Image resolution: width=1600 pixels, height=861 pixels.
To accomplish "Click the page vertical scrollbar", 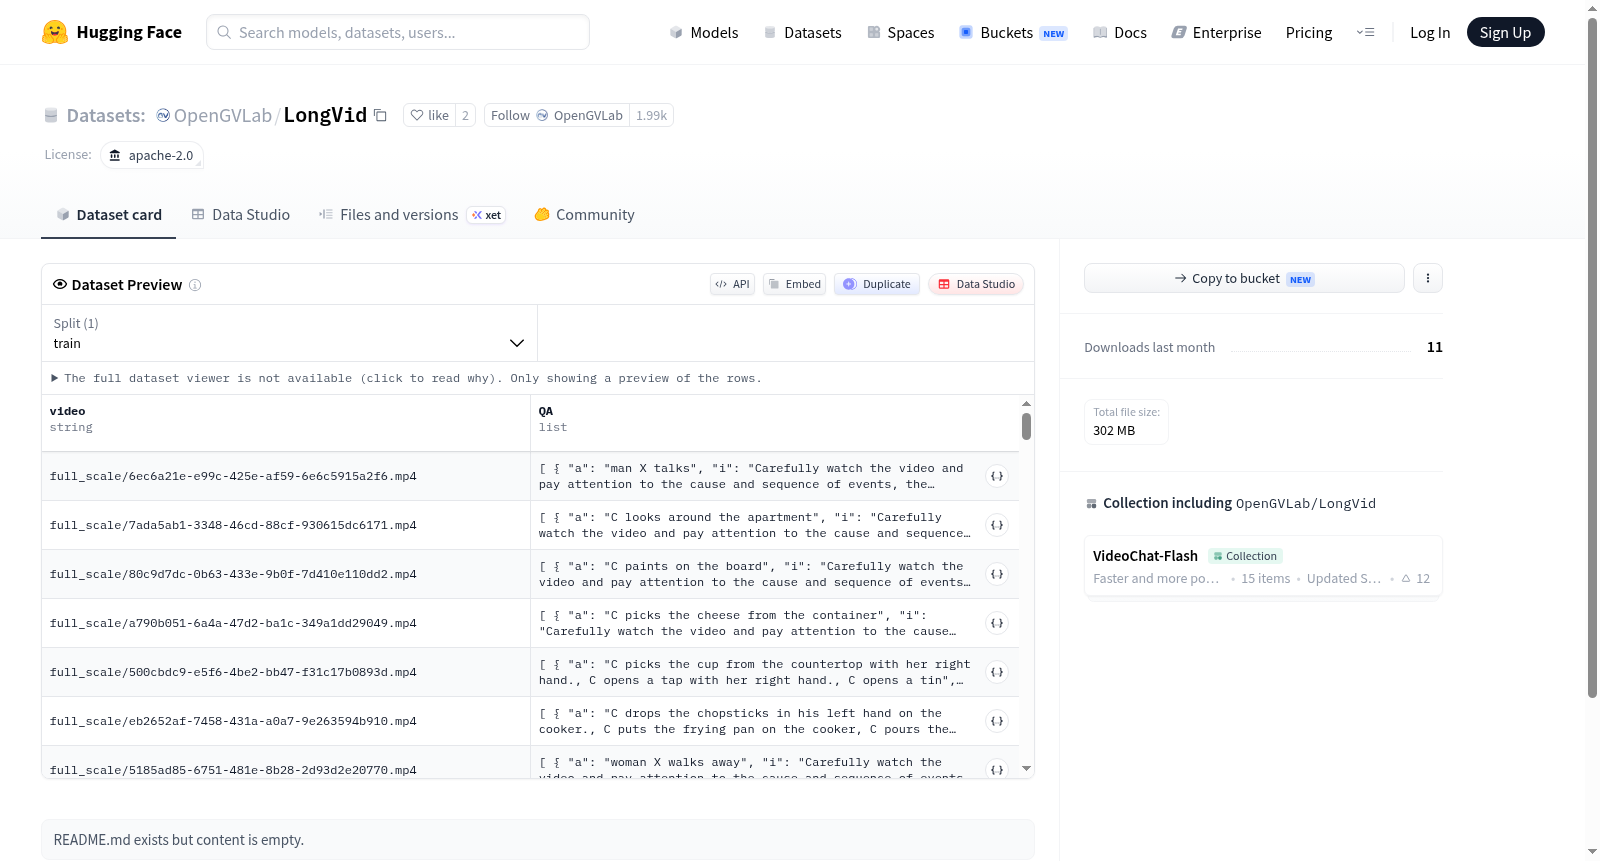I will (1592, 356).
